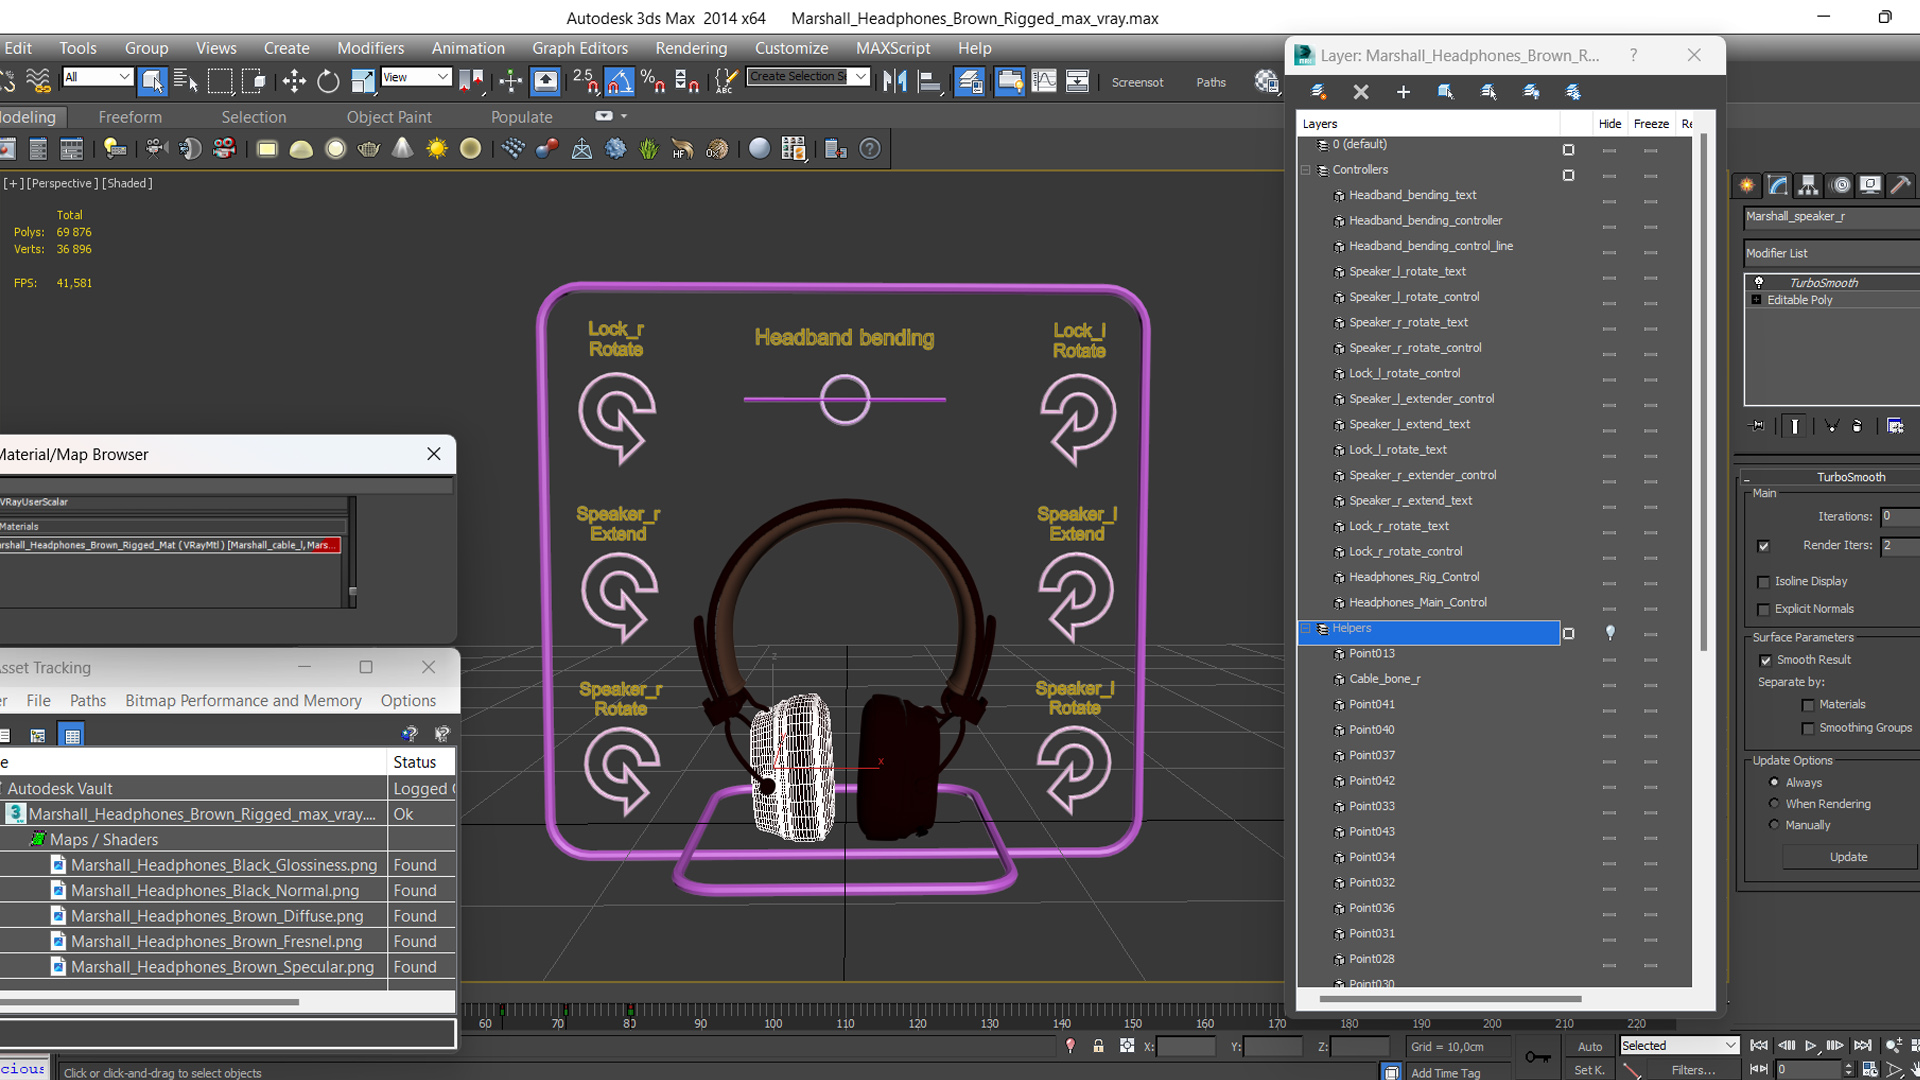This screenshot has height=1080, width=1920.
Task: Create new layer in Layer dialog
Action: (x=1319, y=92)
